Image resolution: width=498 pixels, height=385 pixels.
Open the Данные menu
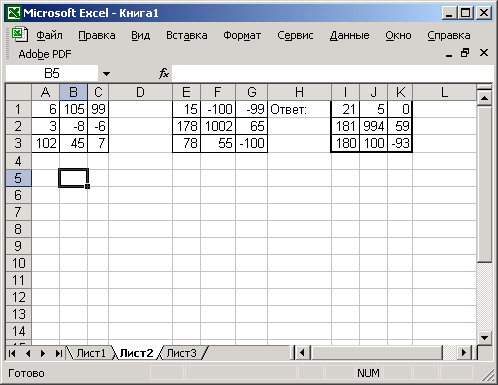coord(349,35)
